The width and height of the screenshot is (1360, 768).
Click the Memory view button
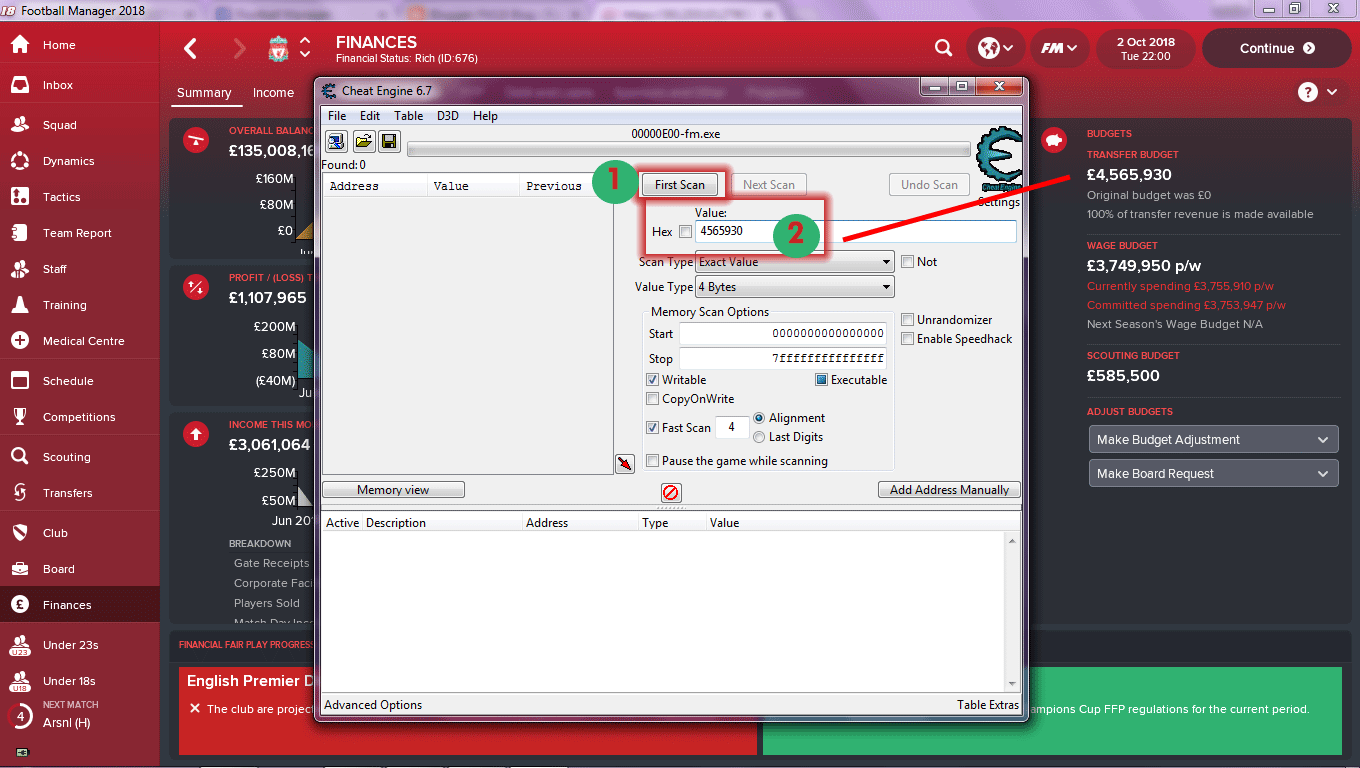point(393,490)
